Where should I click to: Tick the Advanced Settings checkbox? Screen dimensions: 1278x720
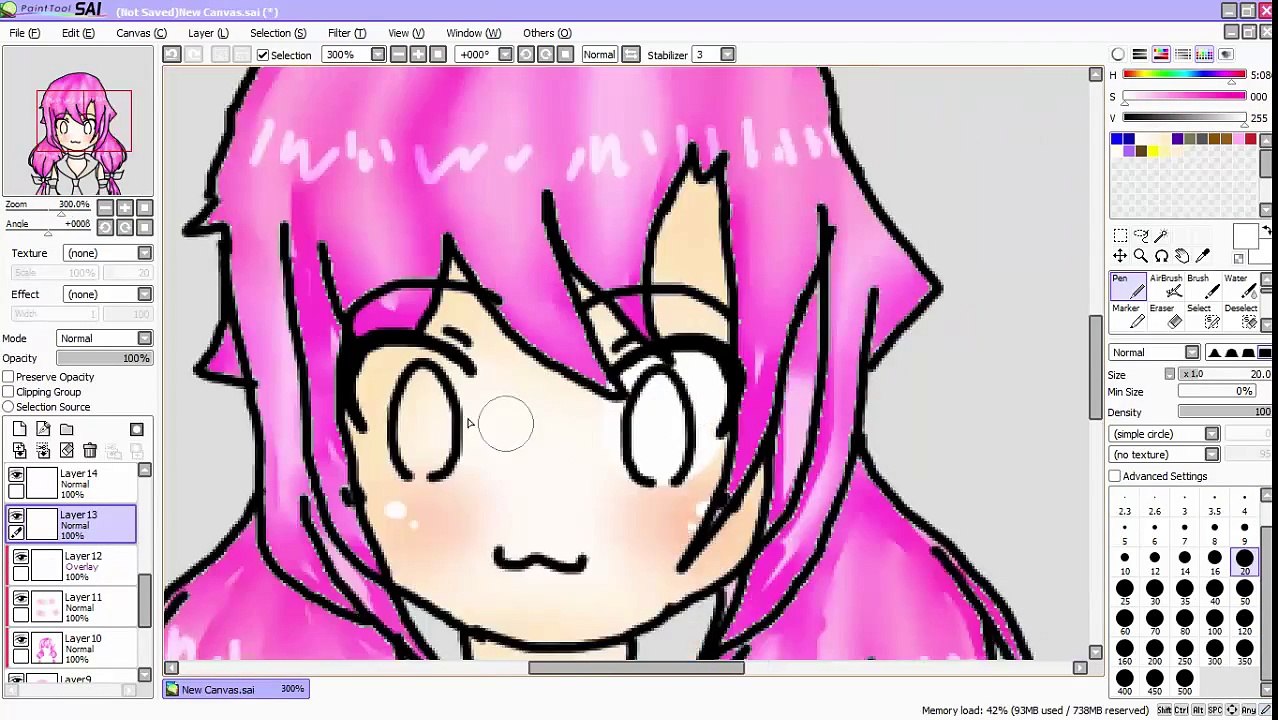coord(1115,477)
